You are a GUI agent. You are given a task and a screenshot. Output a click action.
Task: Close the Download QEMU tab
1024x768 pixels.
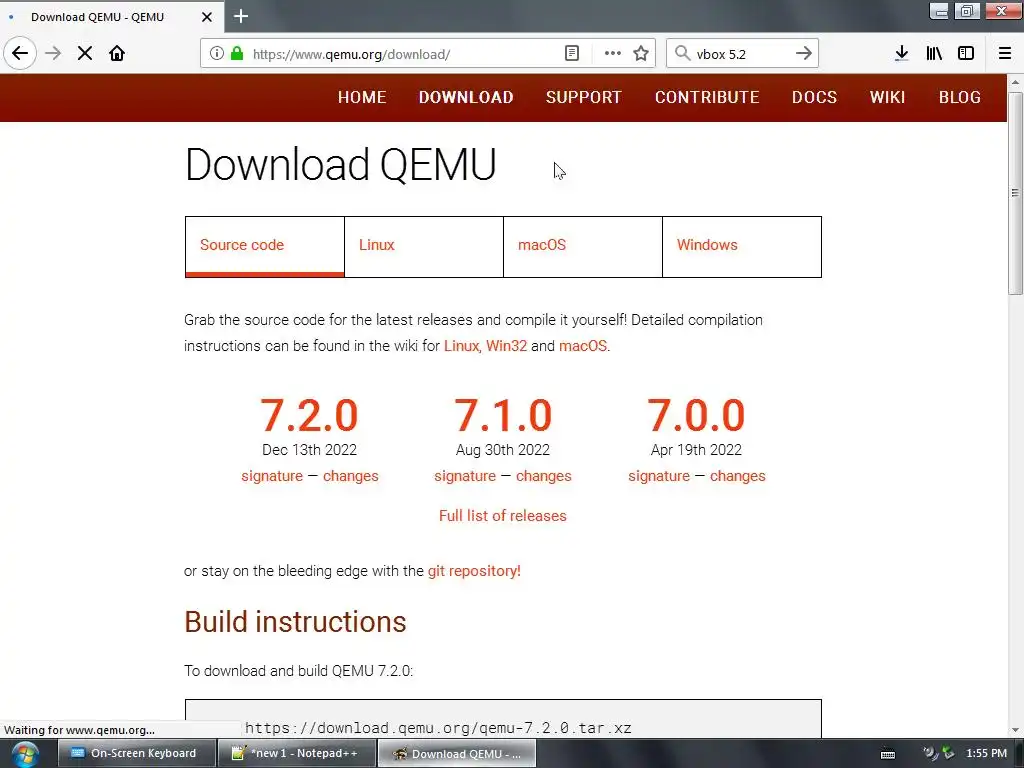[x=207, y=17]
